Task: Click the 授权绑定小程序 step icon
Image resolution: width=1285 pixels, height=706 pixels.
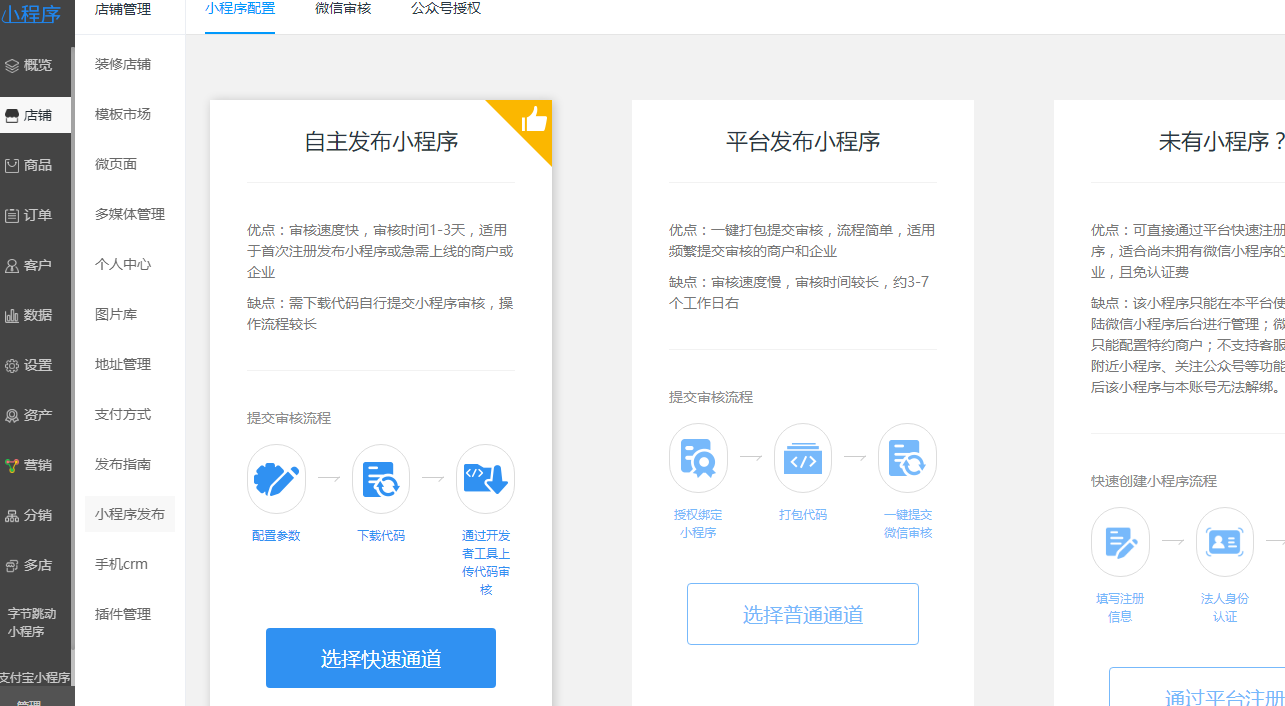Action: coord(698,458)
